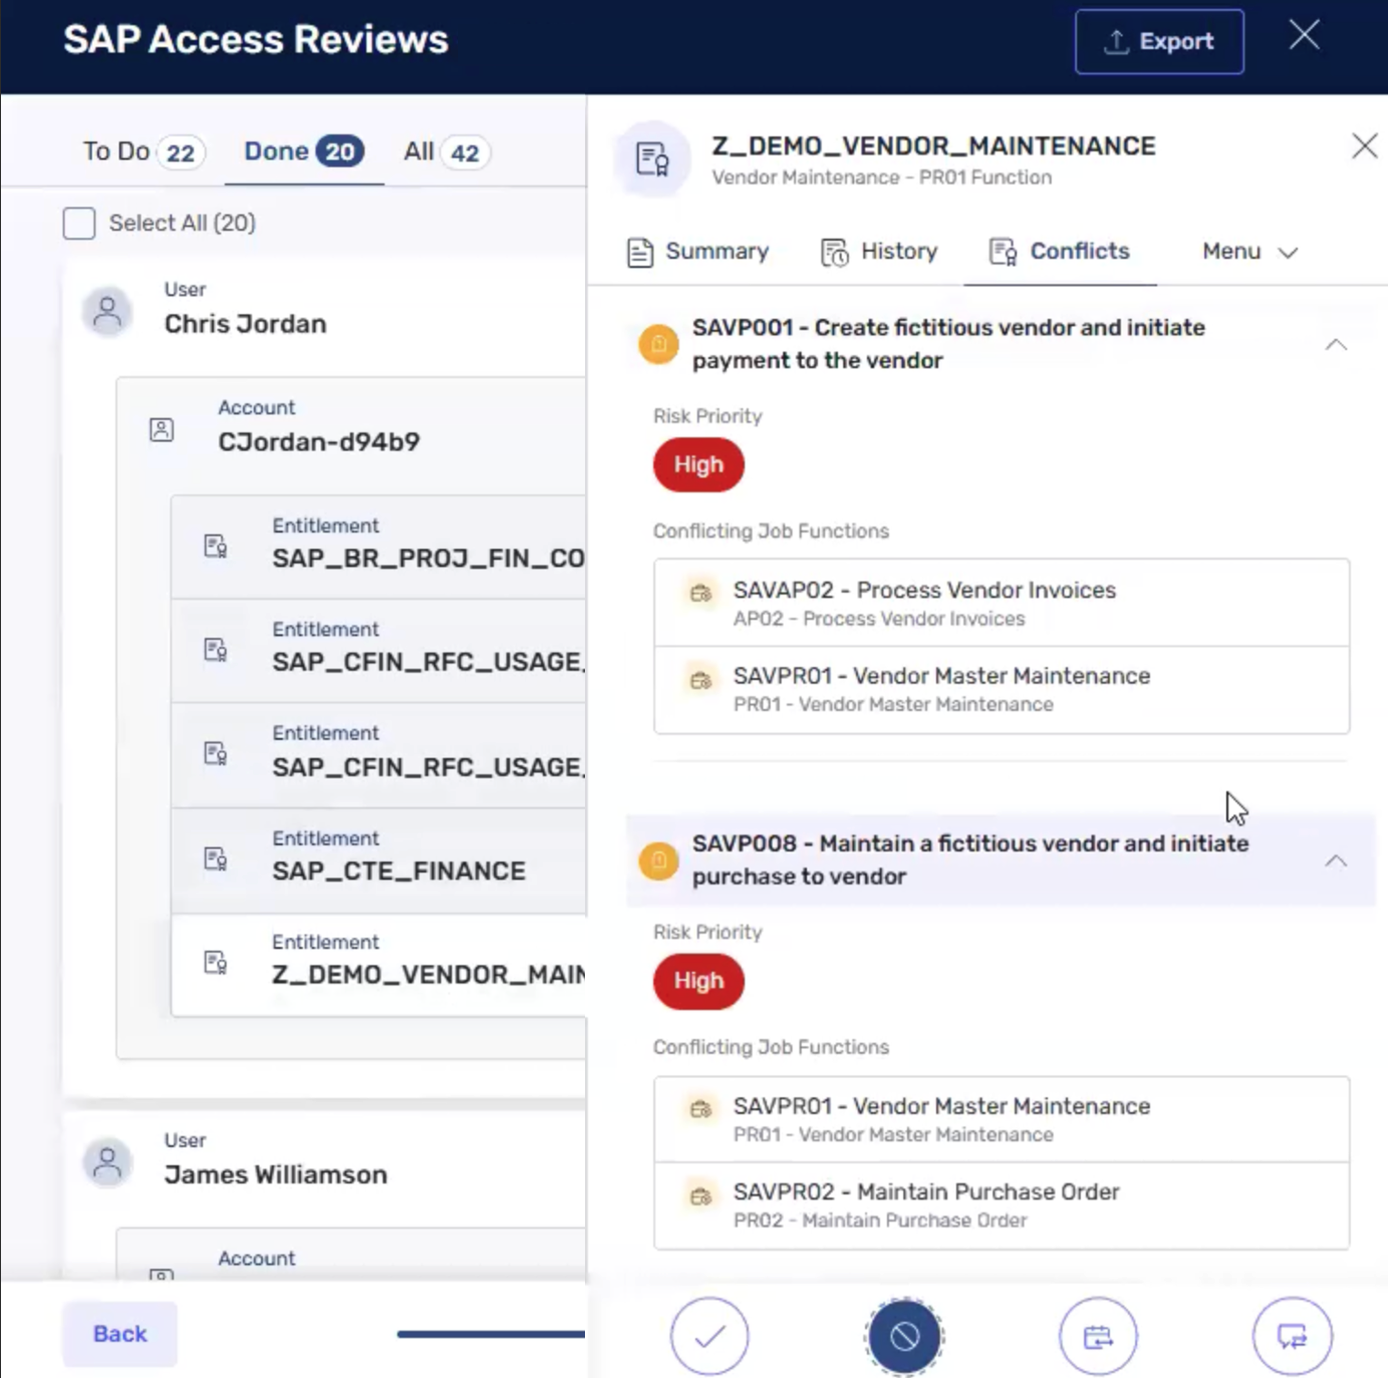Click the To Do count badge 22

pos(180,153)
